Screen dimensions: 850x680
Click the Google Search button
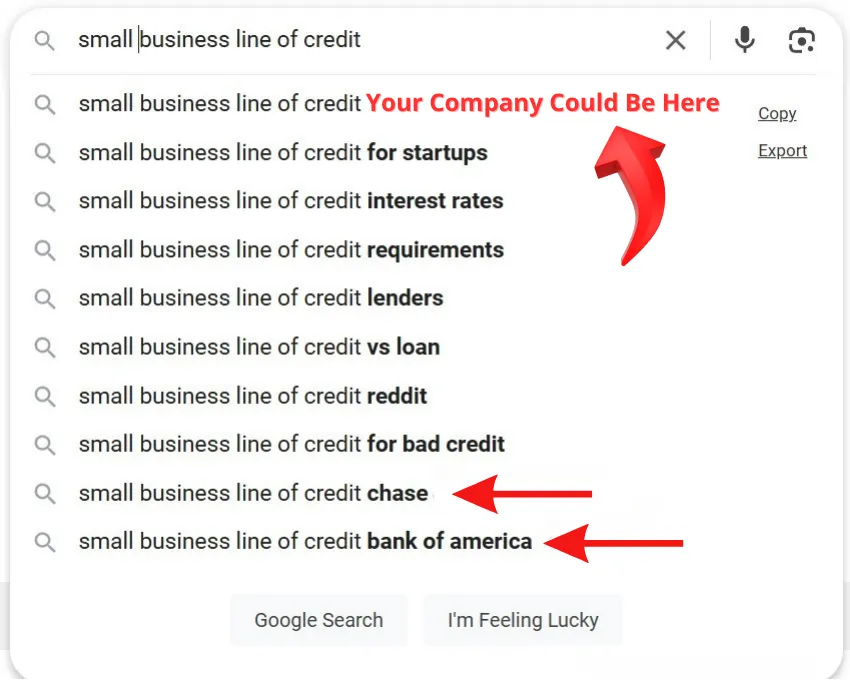[x=319, y=620]
